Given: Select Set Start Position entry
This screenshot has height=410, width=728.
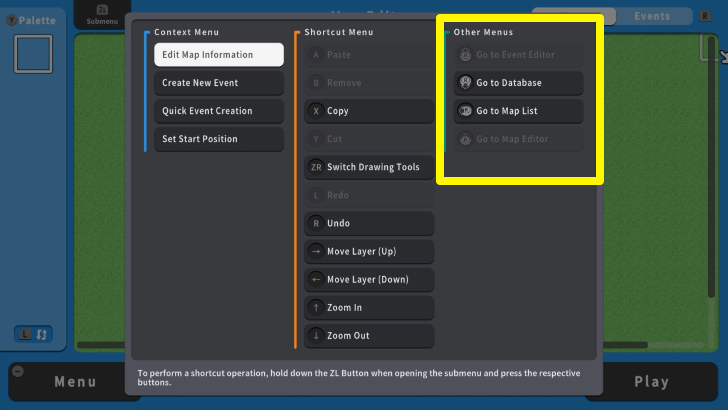Looking at the screenshot, I should 219,139.
